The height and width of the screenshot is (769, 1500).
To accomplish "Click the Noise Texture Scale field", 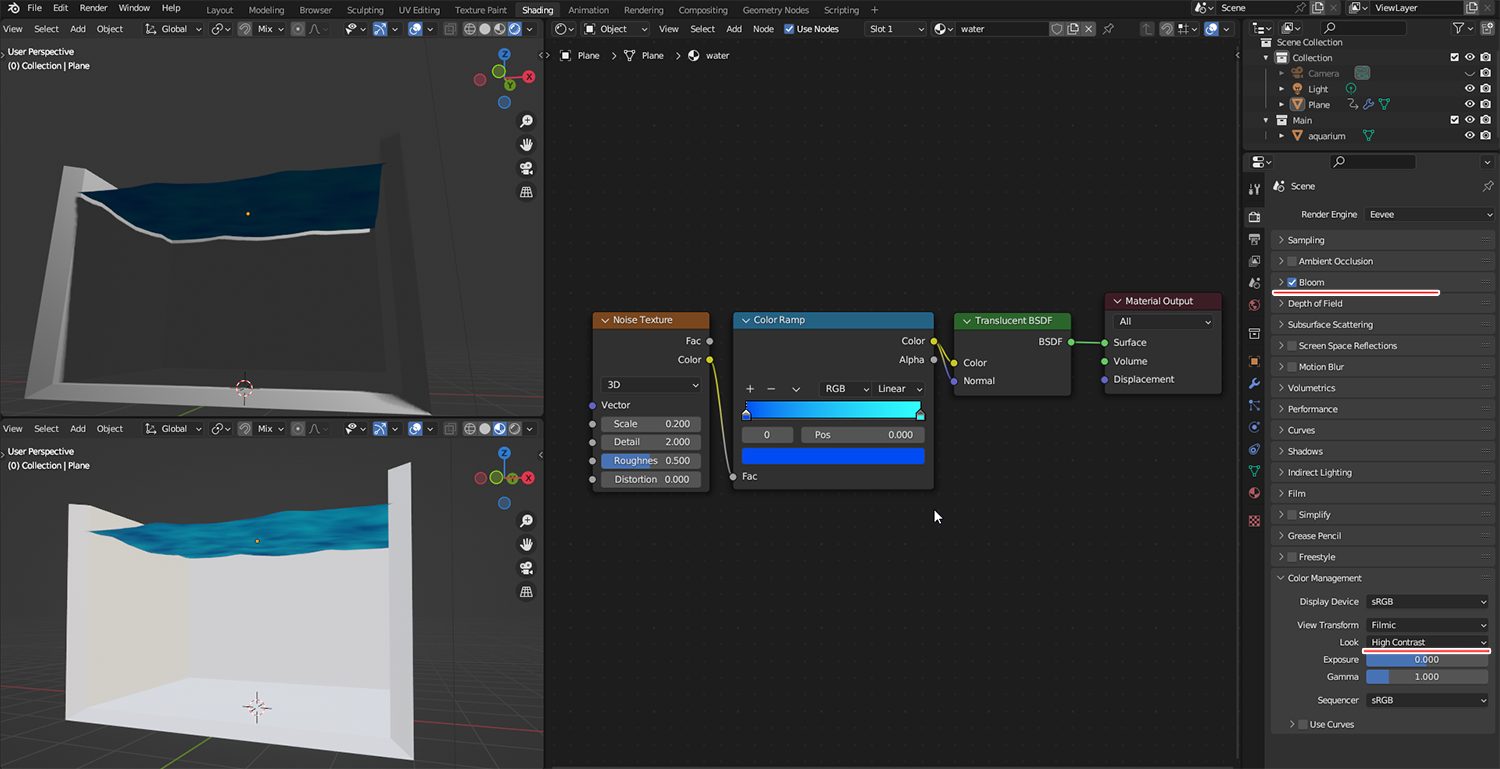I will pos(651,424).
